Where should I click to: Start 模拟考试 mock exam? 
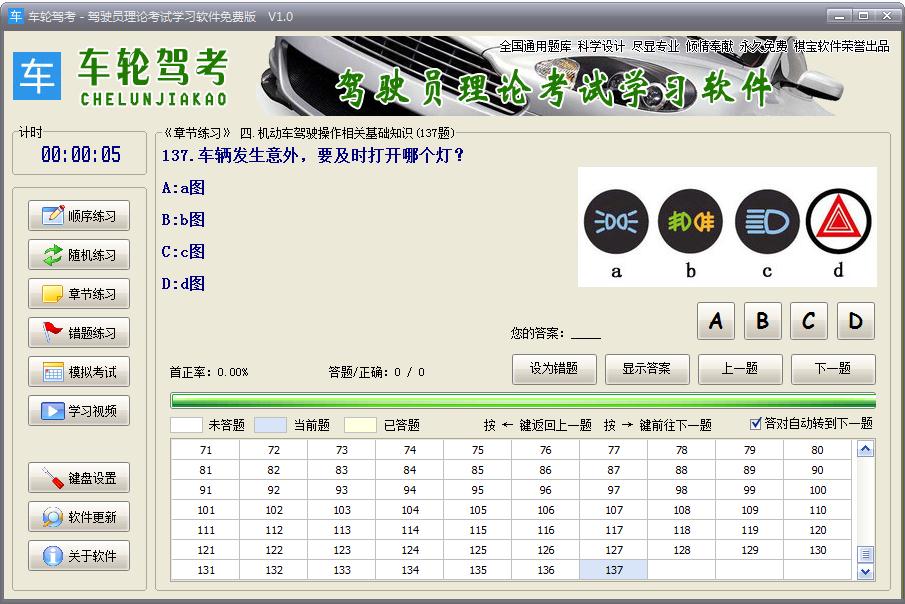pos(79,372)
